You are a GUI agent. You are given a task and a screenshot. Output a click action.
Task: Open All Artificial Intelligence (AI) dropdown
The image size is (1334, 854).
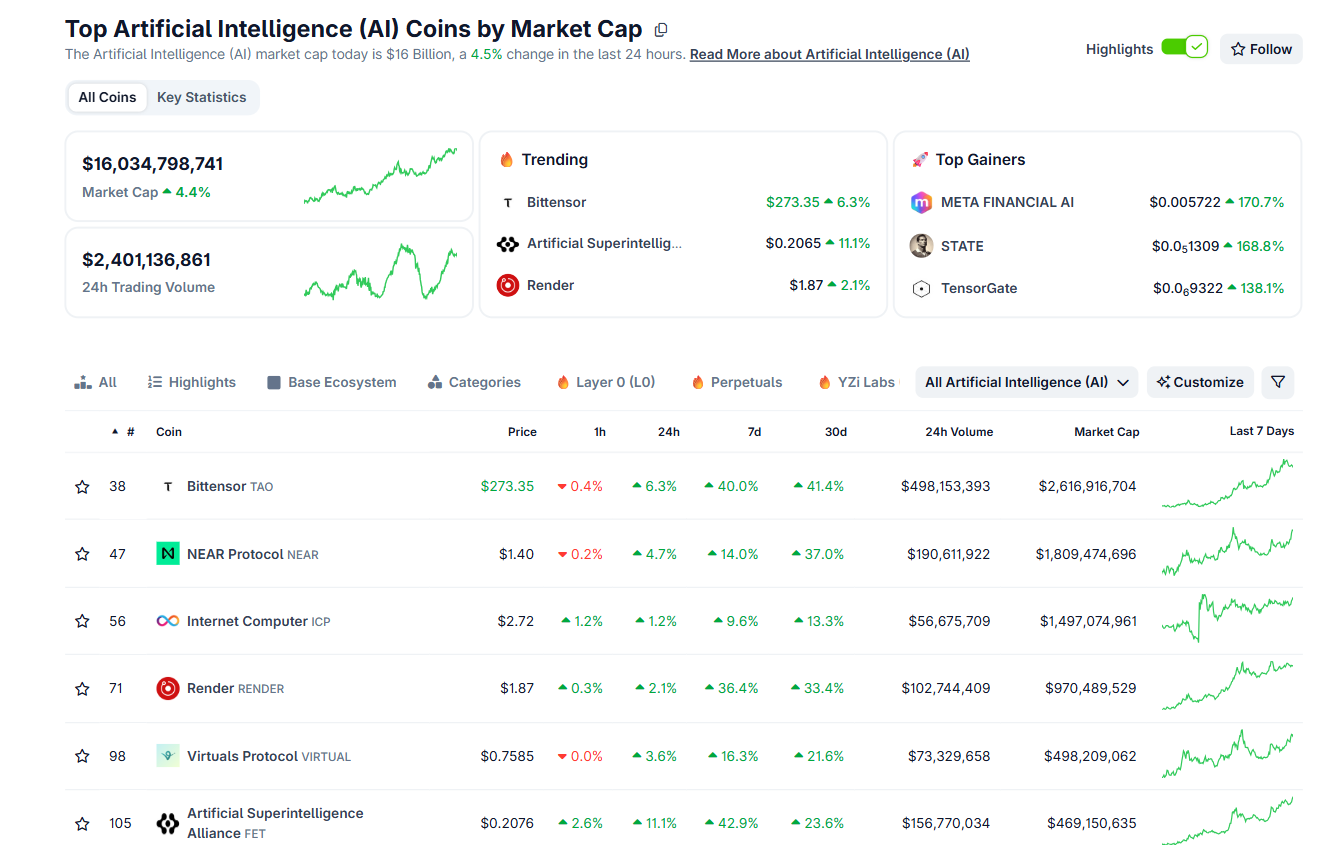click(x=1026, y=382)
